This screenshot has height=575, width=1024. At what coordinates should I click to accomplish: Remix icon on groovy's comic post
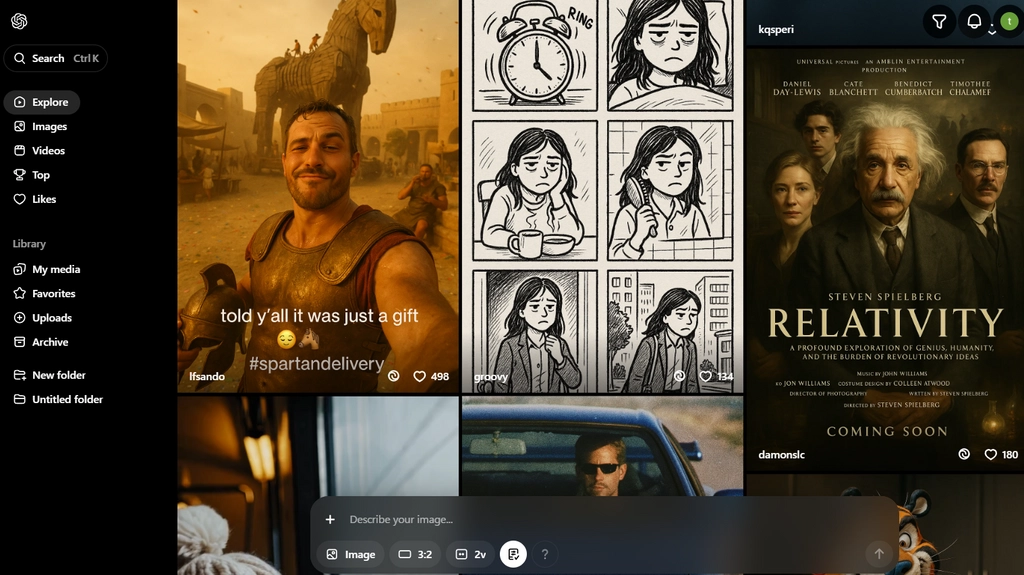coord(679,376)
